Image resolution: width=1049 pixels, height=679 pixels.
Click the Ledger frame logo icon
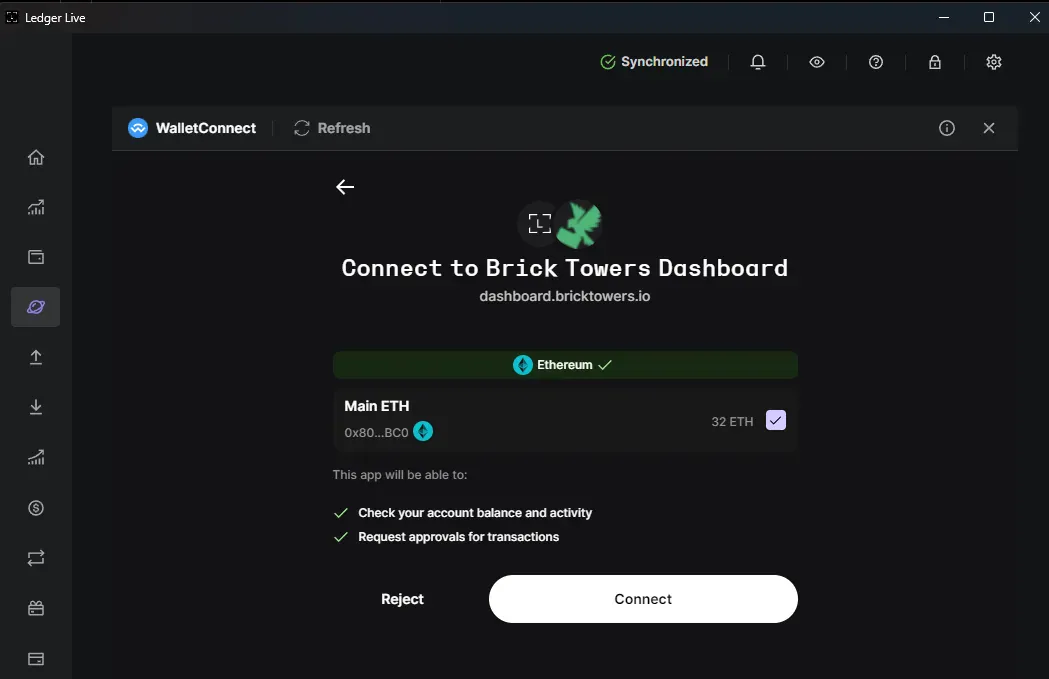[539, 223]
